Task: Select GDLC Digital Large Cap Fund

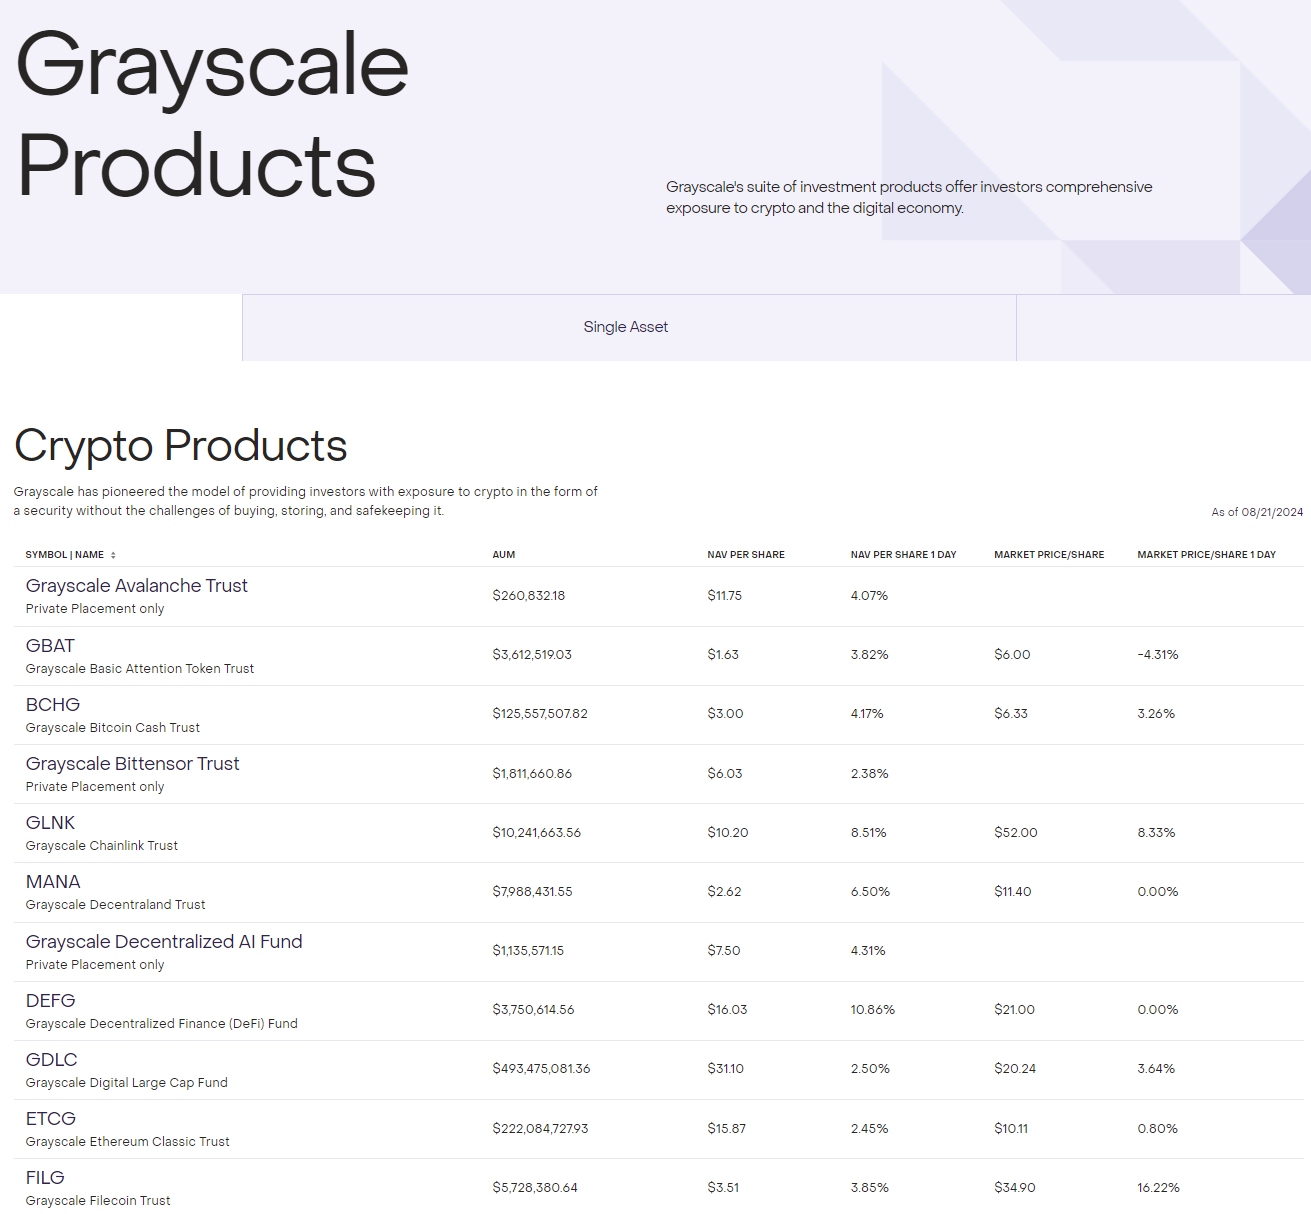Action: coord(51,1059)
